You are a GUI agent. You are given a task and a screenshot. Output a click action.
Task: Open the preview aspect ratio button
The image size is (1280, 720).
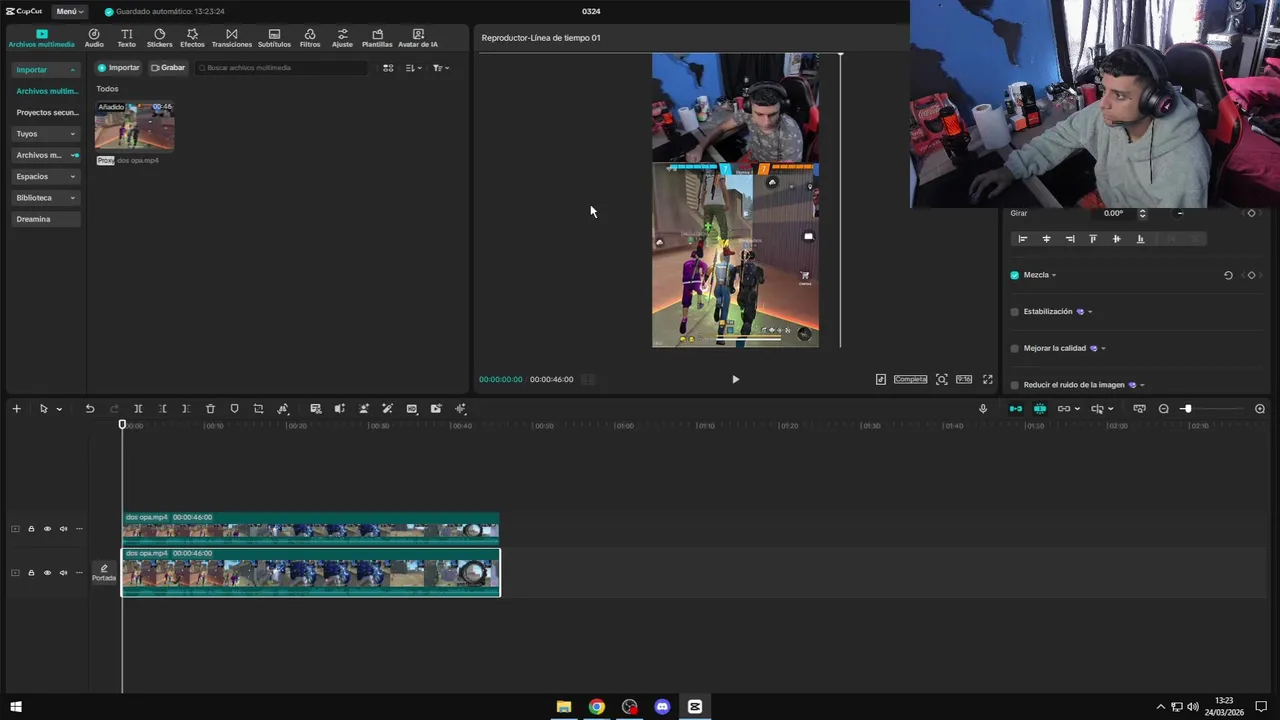(x=964, y=380)
